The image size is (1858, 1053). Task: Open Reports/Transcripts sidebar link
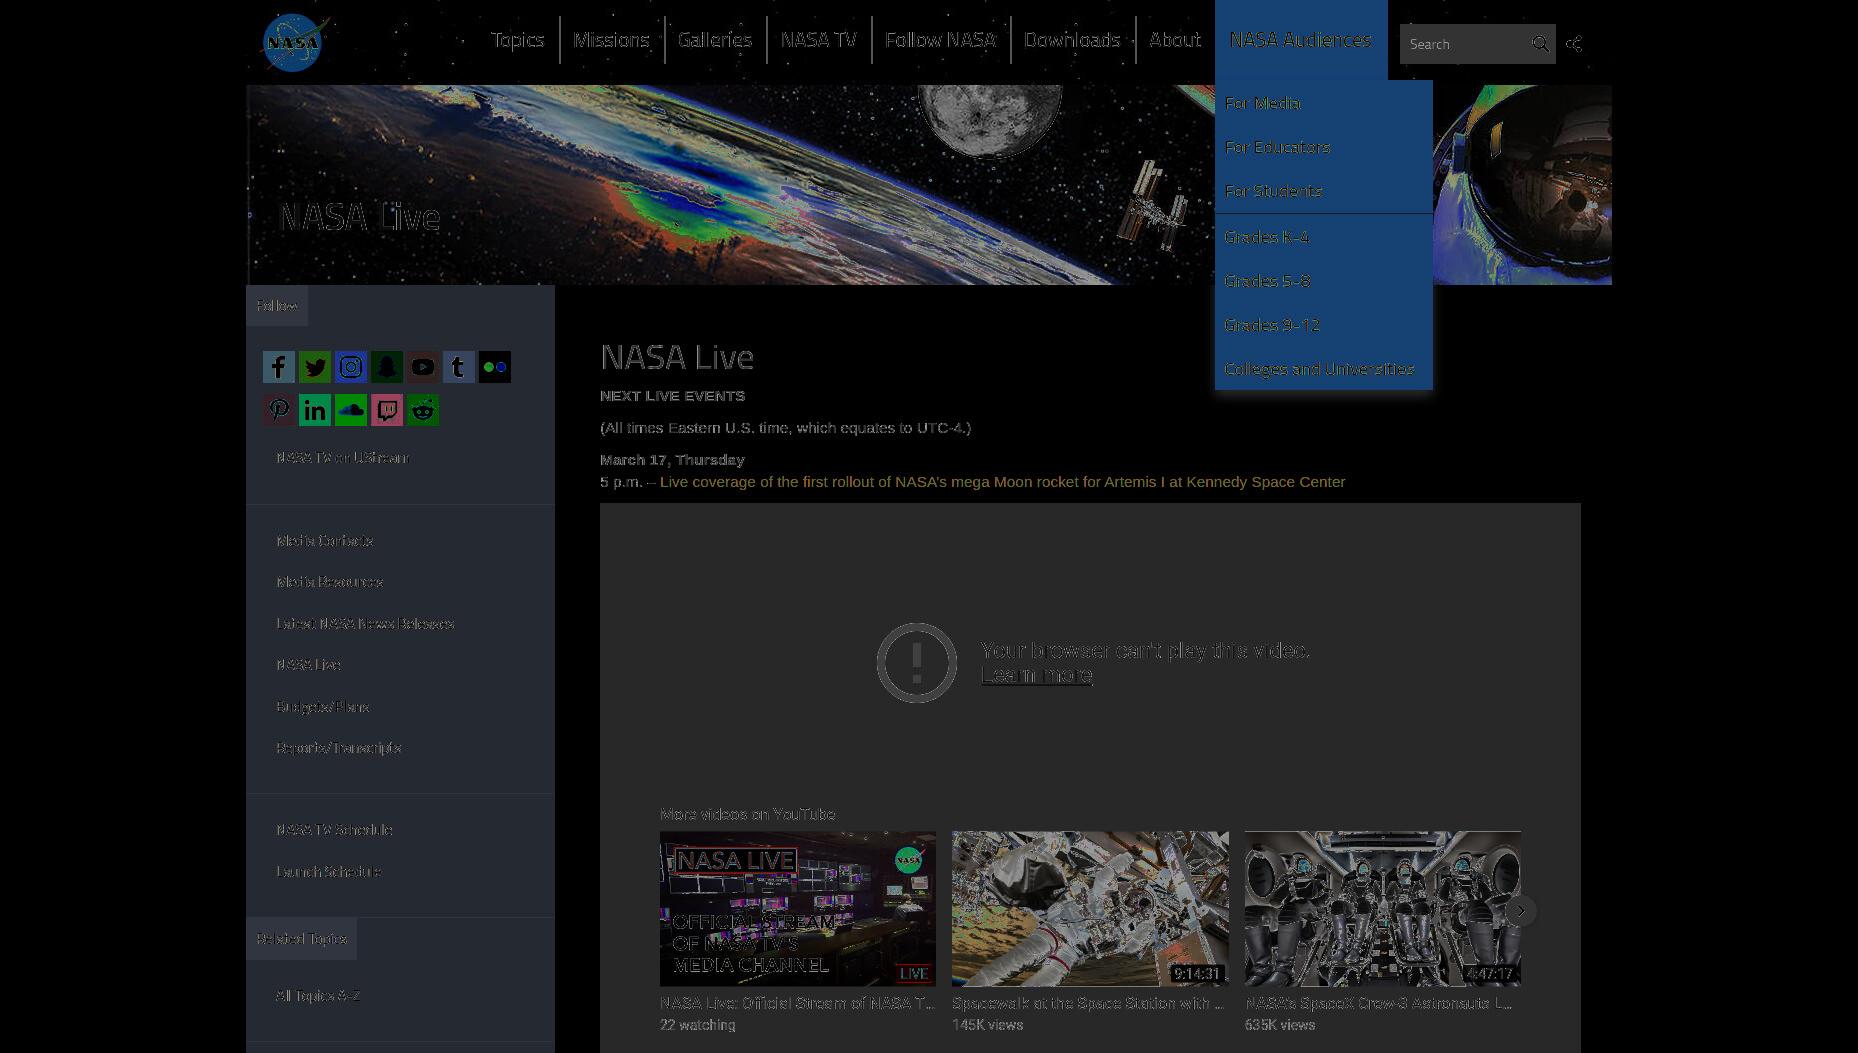[x=338, y=748]
